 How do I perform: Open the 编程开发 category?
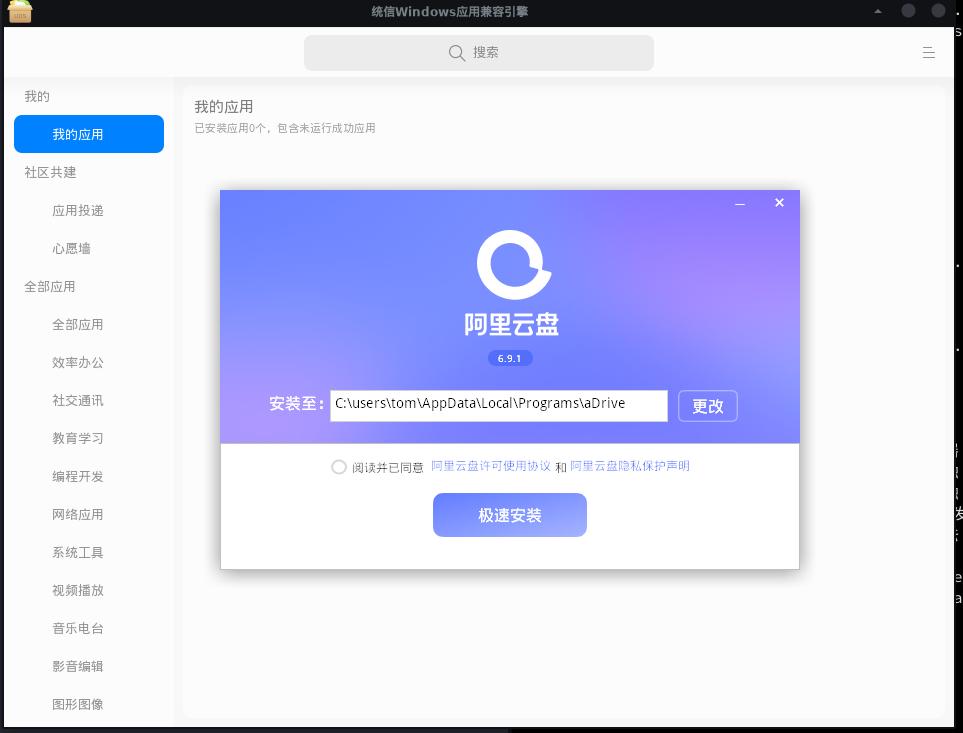(77, 476)
